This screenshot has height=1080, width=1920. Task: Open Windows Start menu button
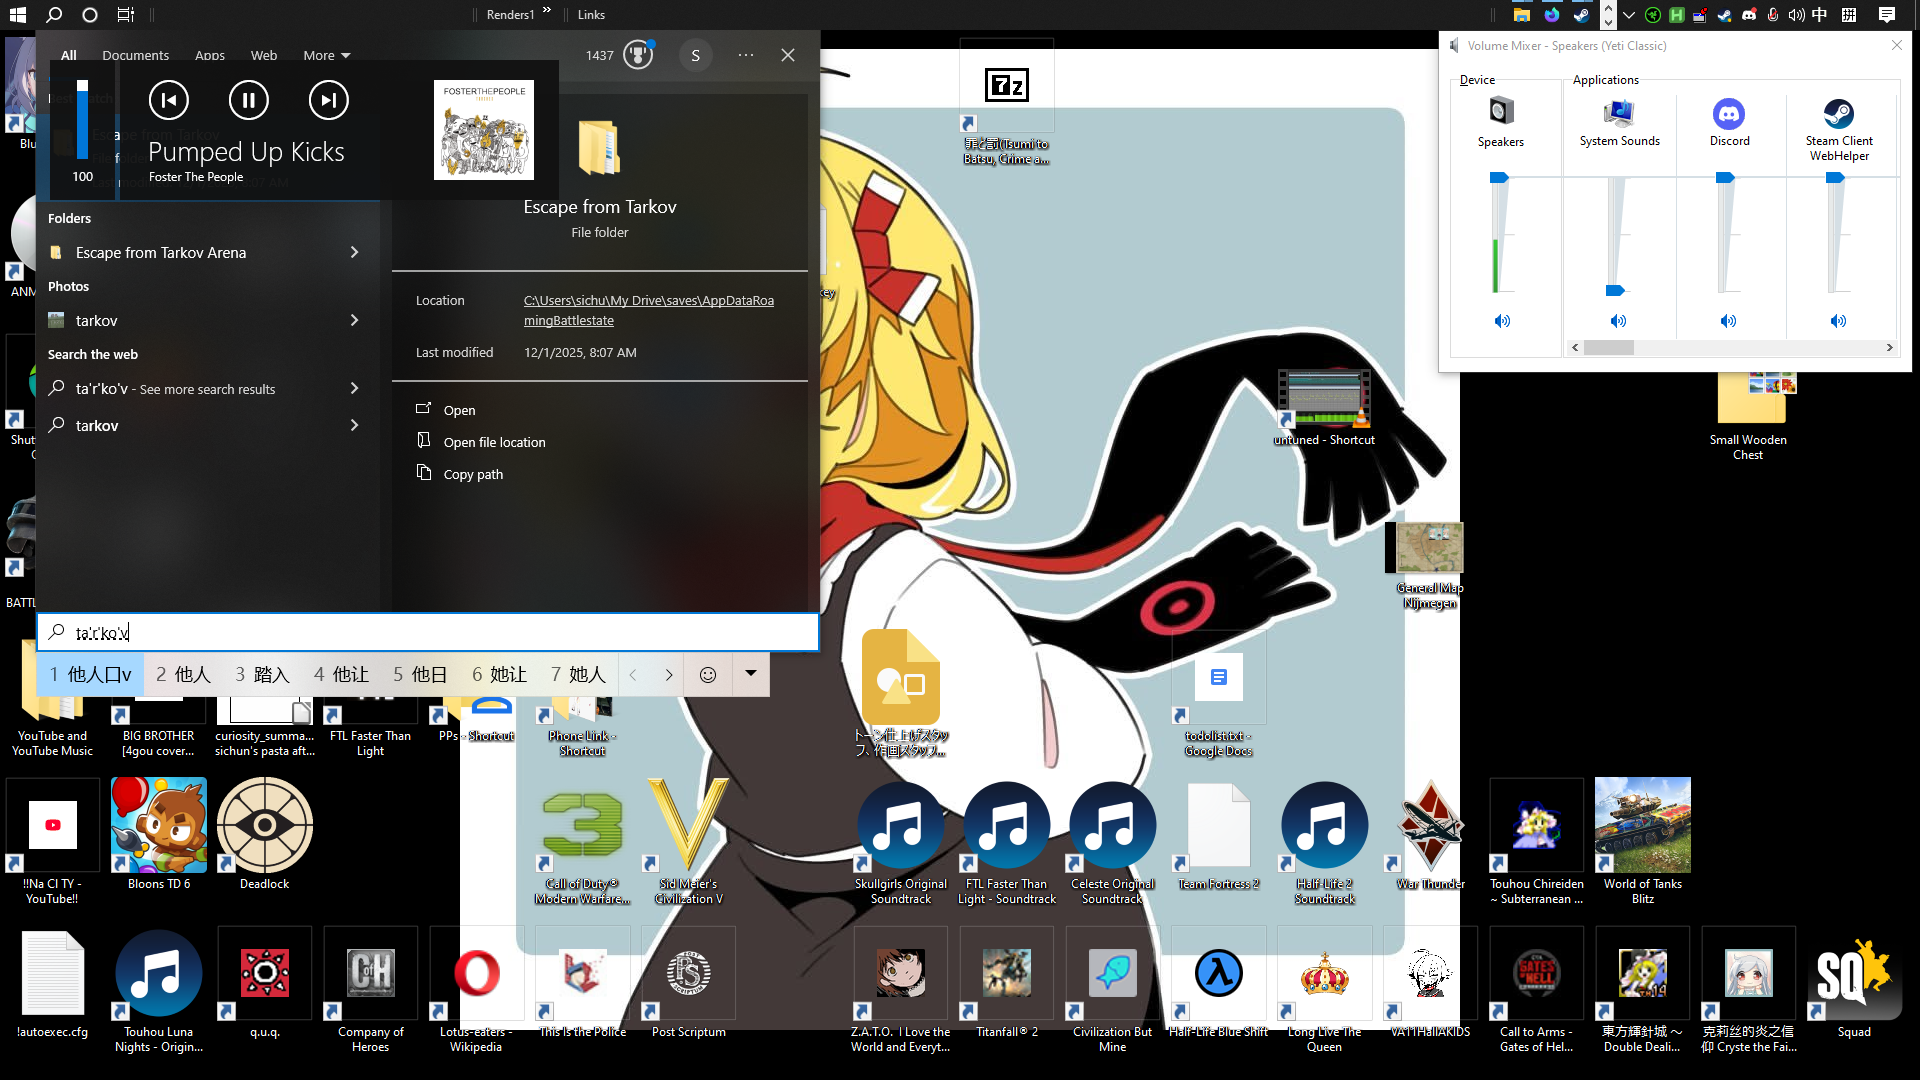pyautogui.click(x=17, y=15)
